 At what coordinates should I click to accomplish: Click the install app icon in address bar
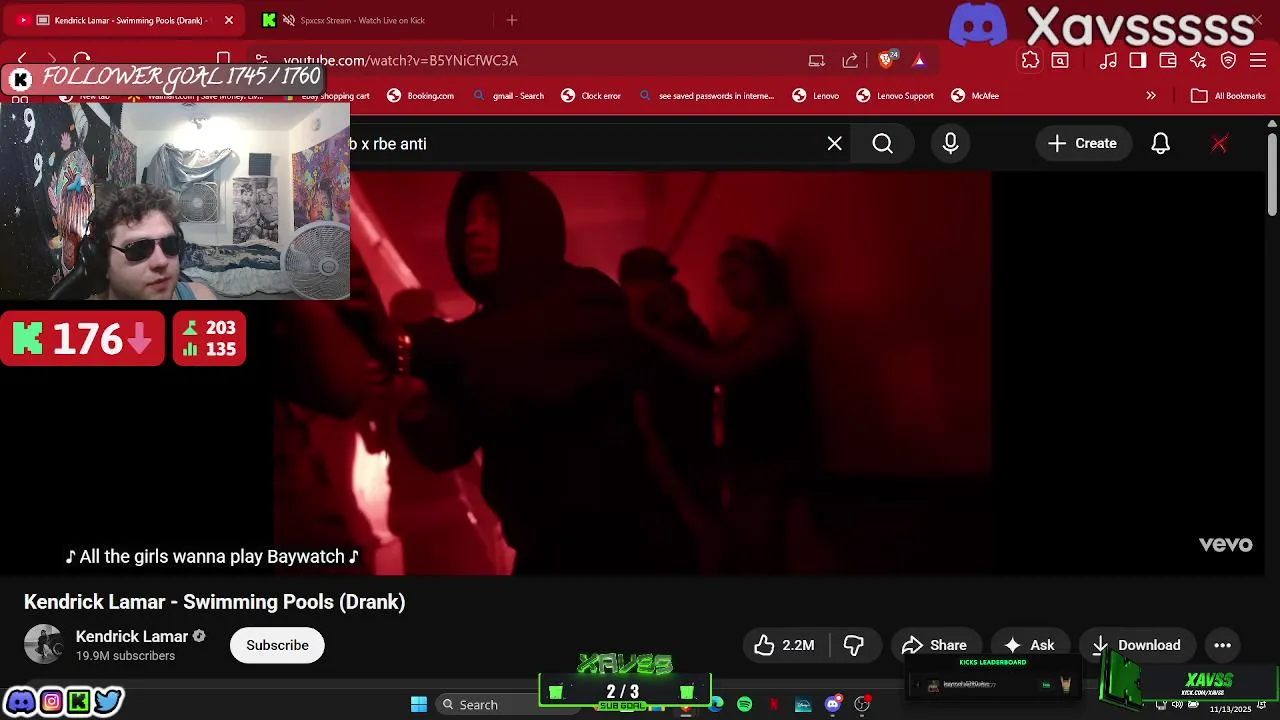[x=817, y=60]
